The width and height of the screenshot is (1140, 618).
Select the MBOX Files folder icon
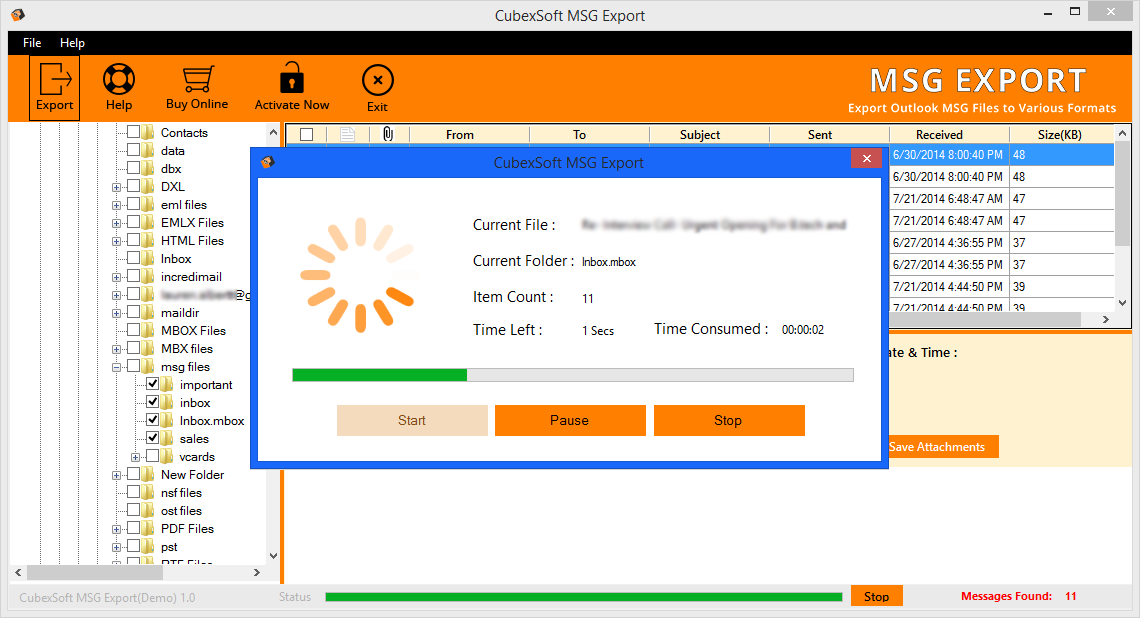[x=148, y=330]
